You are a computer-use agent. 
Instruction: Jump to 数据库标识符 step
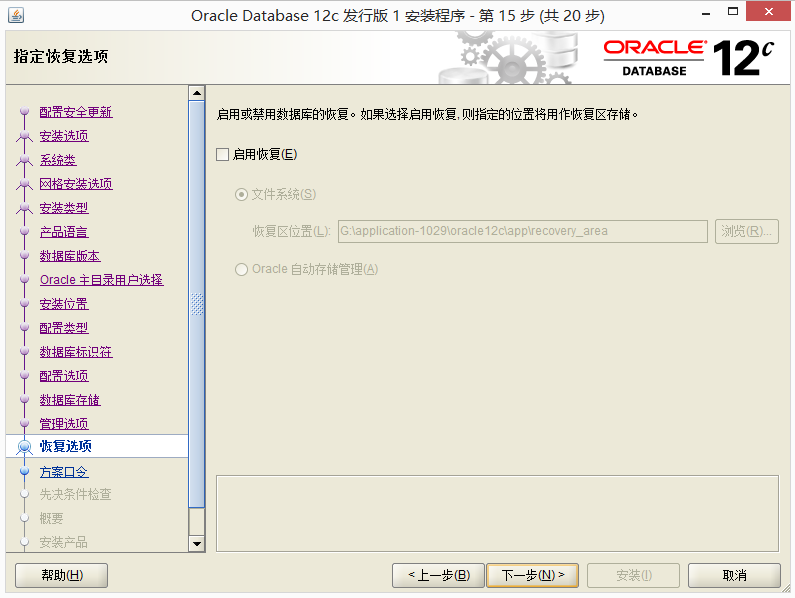tap(76, 352)
